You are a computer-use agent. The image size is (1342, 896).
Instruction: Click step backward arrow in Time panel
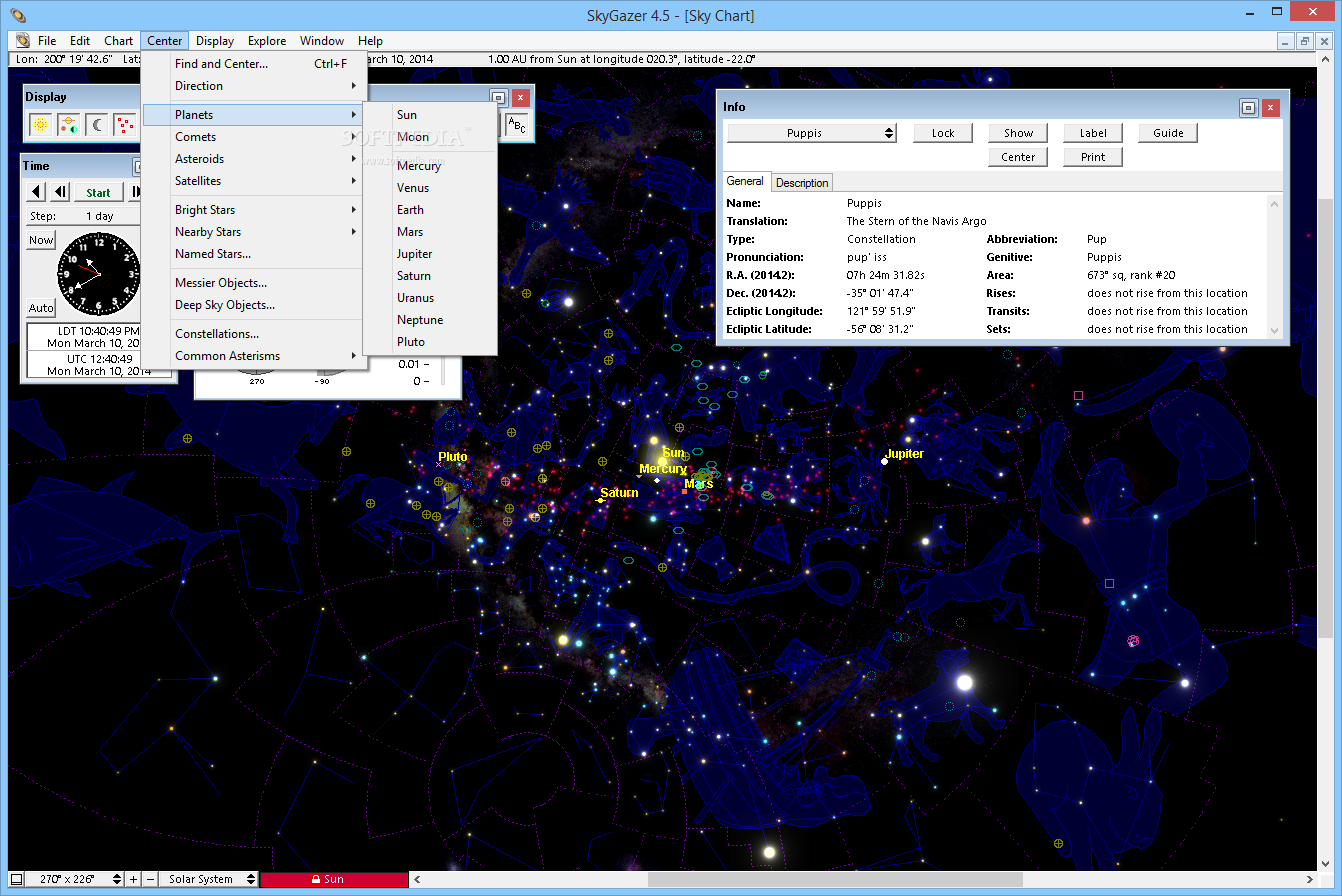pos(37,192)
